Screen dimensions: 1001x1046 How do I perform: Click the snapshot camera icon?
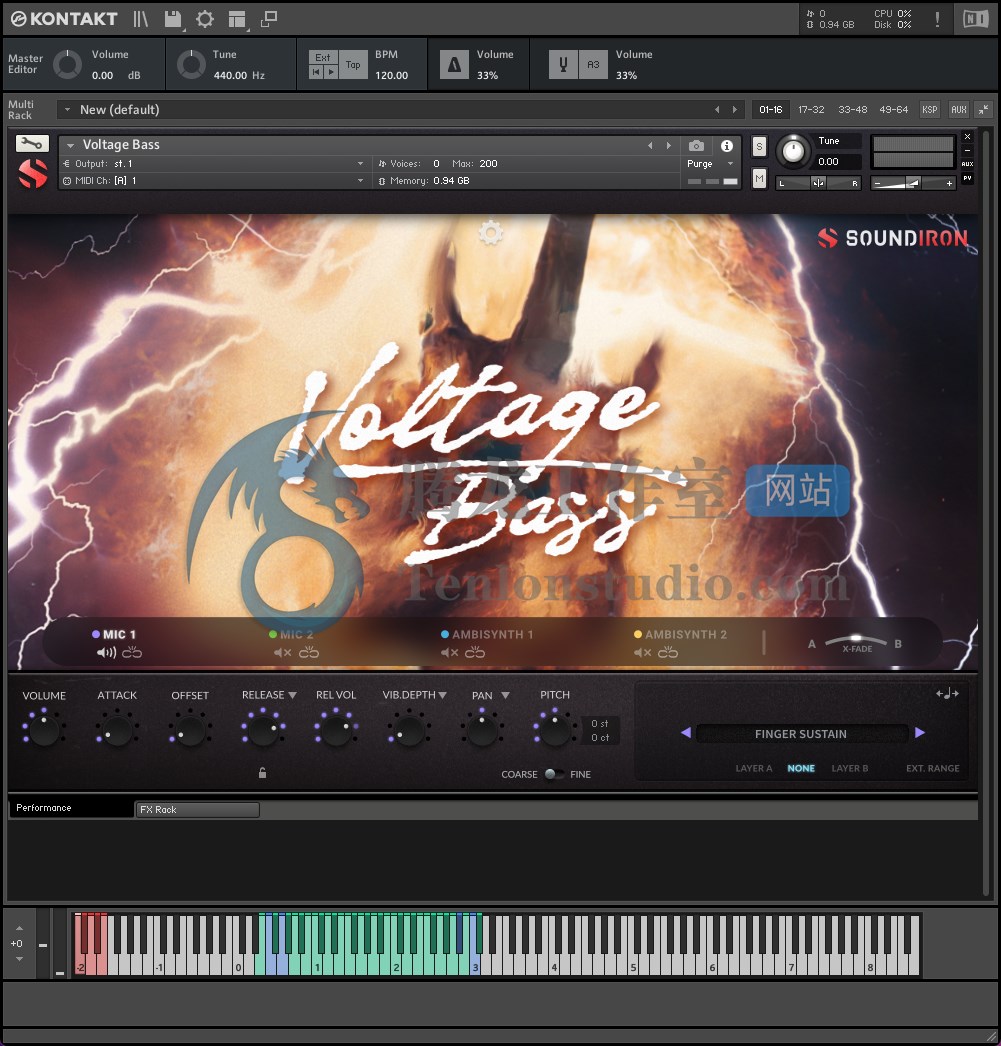(x=696, y=145)
